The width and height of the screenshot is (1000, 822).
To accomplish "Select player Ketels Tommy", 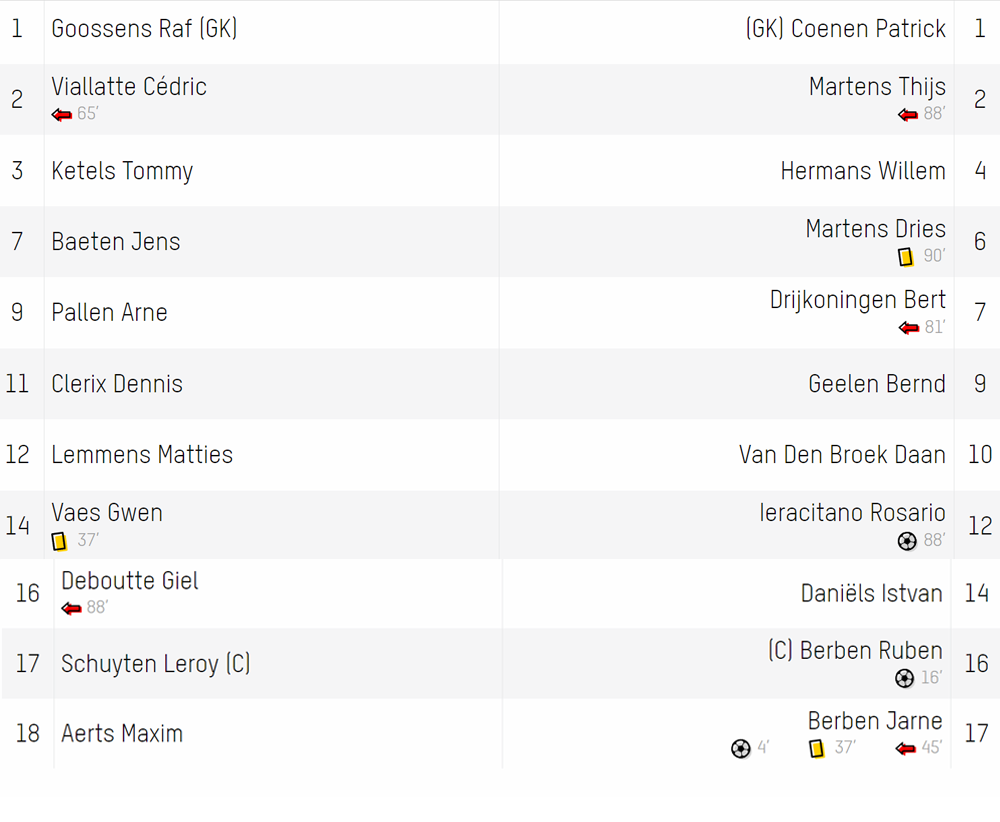I will click(x=122, y=171).
